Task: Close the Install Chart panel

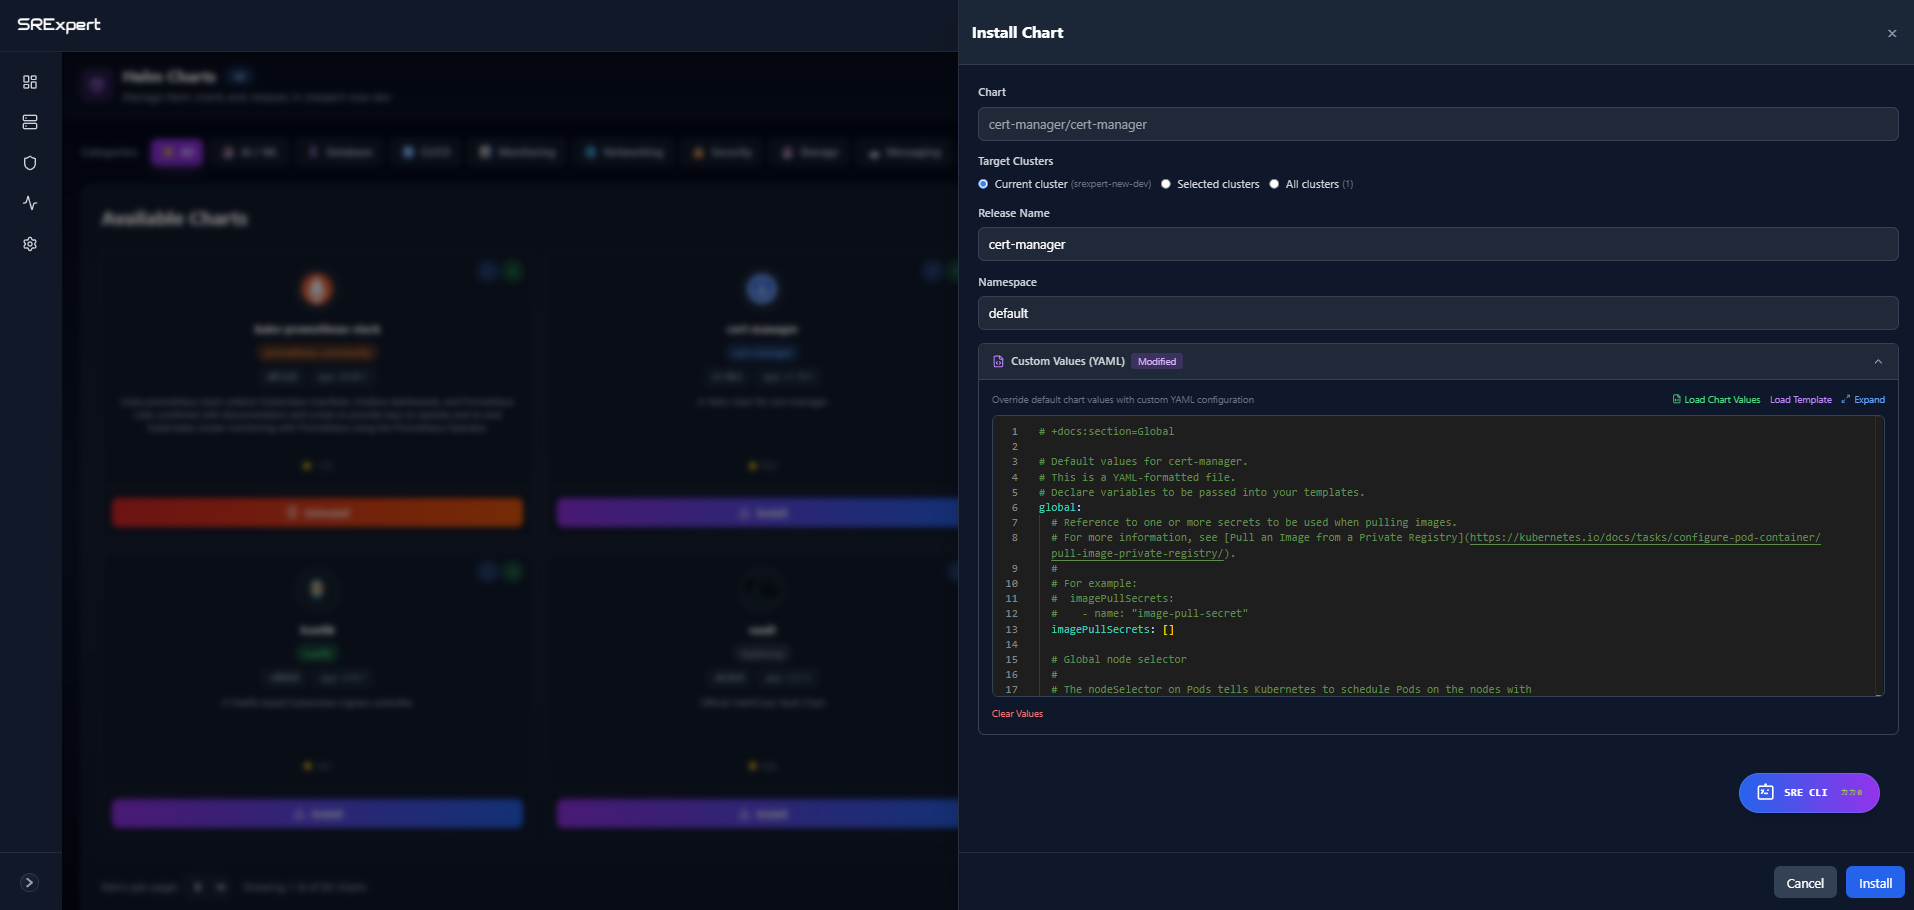Action: click(x=1891, y=34)
